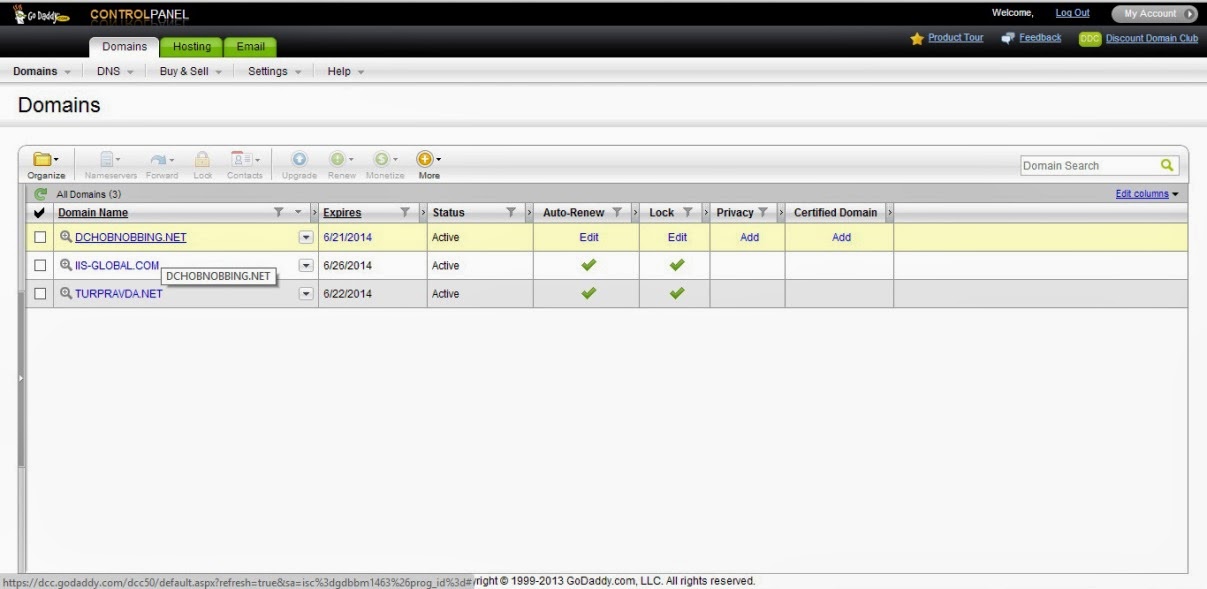Click the Forward toolbar icon
Image resolution: width=1207 pixels, height=589 pixels.
click(161, 160)
